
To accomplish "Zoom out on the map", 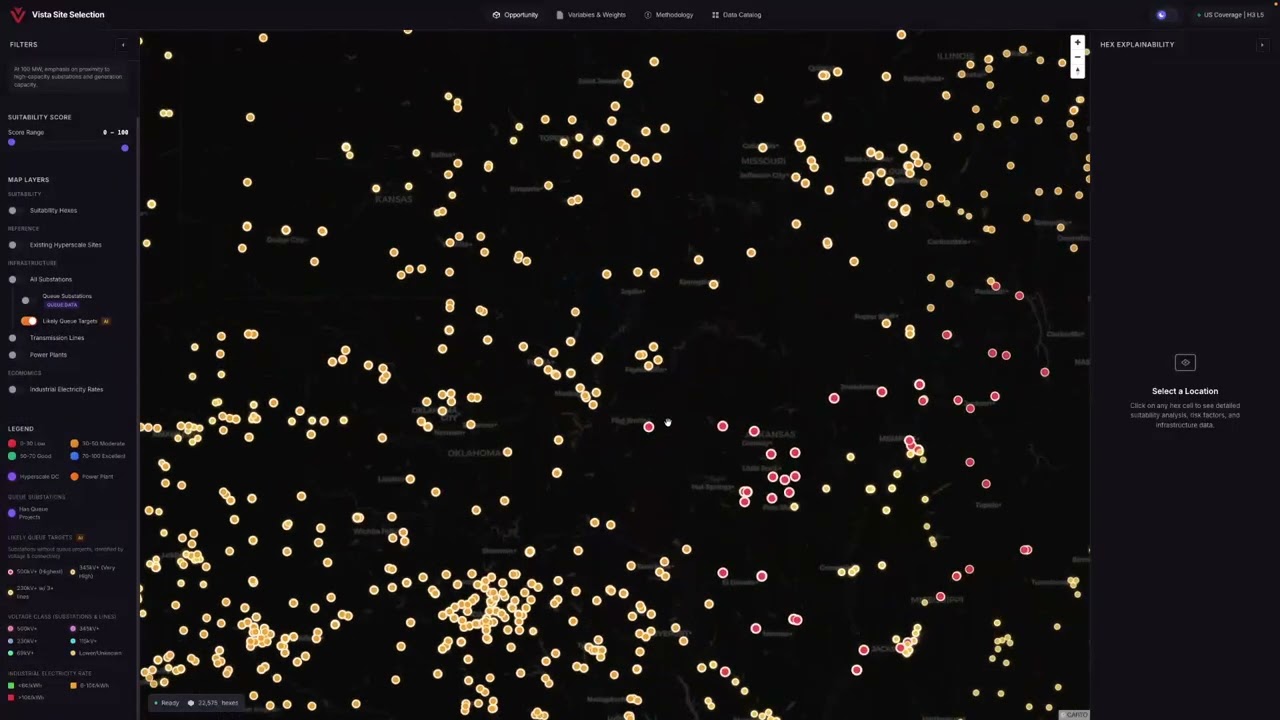I will [1077, 57].
